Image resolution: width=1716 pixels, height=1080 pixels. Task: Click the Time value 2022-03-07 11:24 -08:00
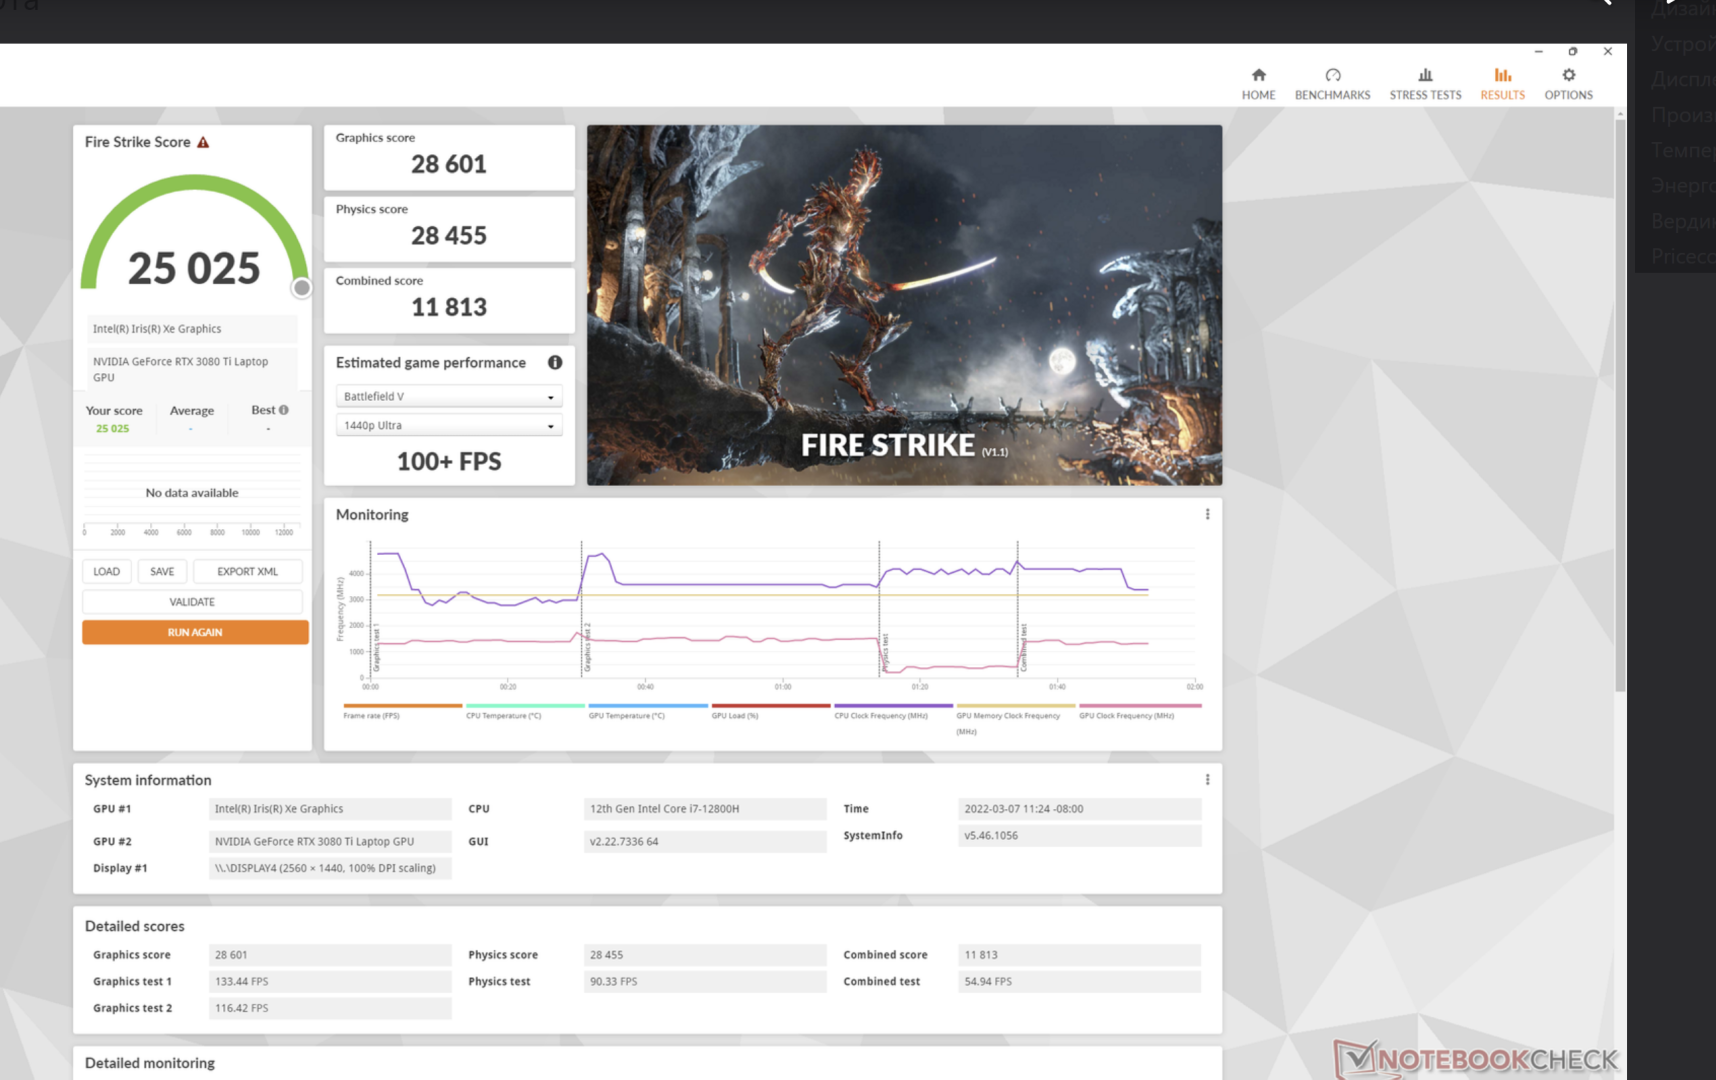coord(1080,809)
